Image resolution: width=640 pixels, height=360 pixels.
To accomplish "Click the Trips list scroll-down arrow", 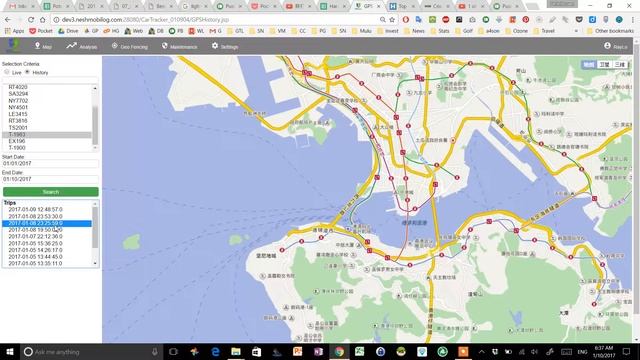I will [x=95, y=263].
